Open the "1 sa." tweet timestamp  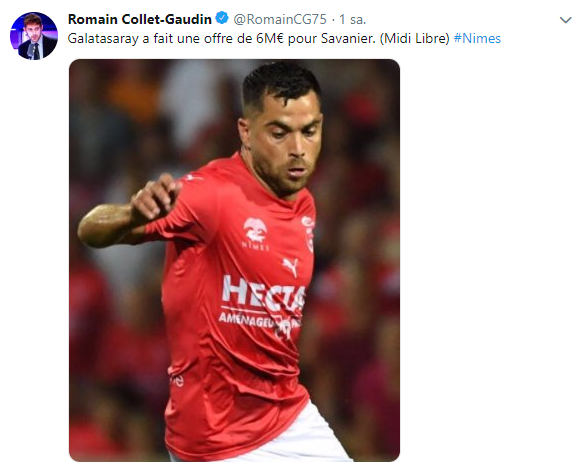(x=352, y=19)
